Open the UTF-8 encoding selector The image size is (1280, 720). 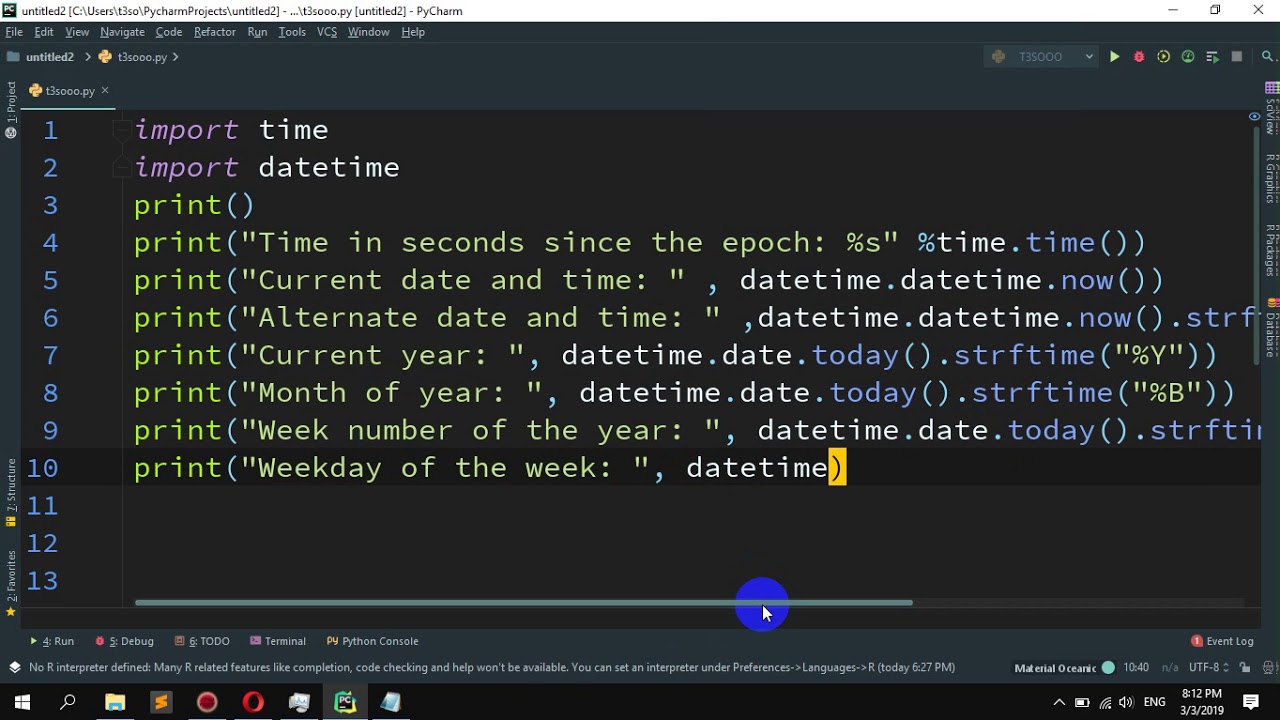pos(1209,668)
